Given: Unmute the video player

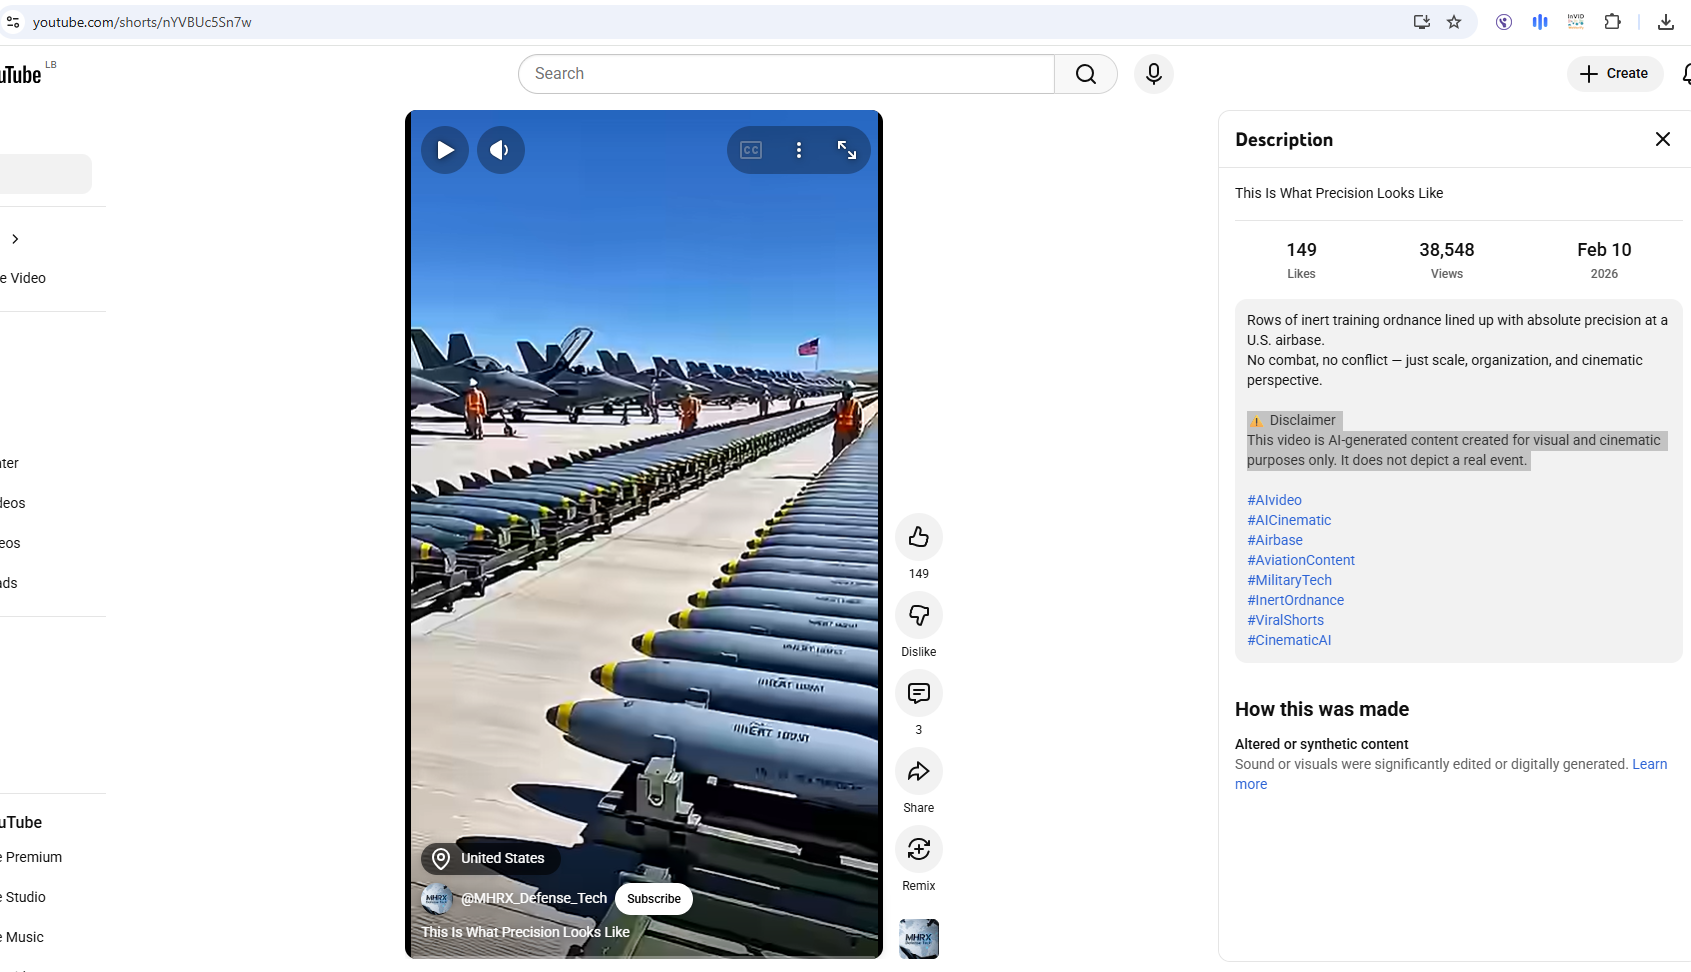Looking at the screenshot, I should 501,149.
